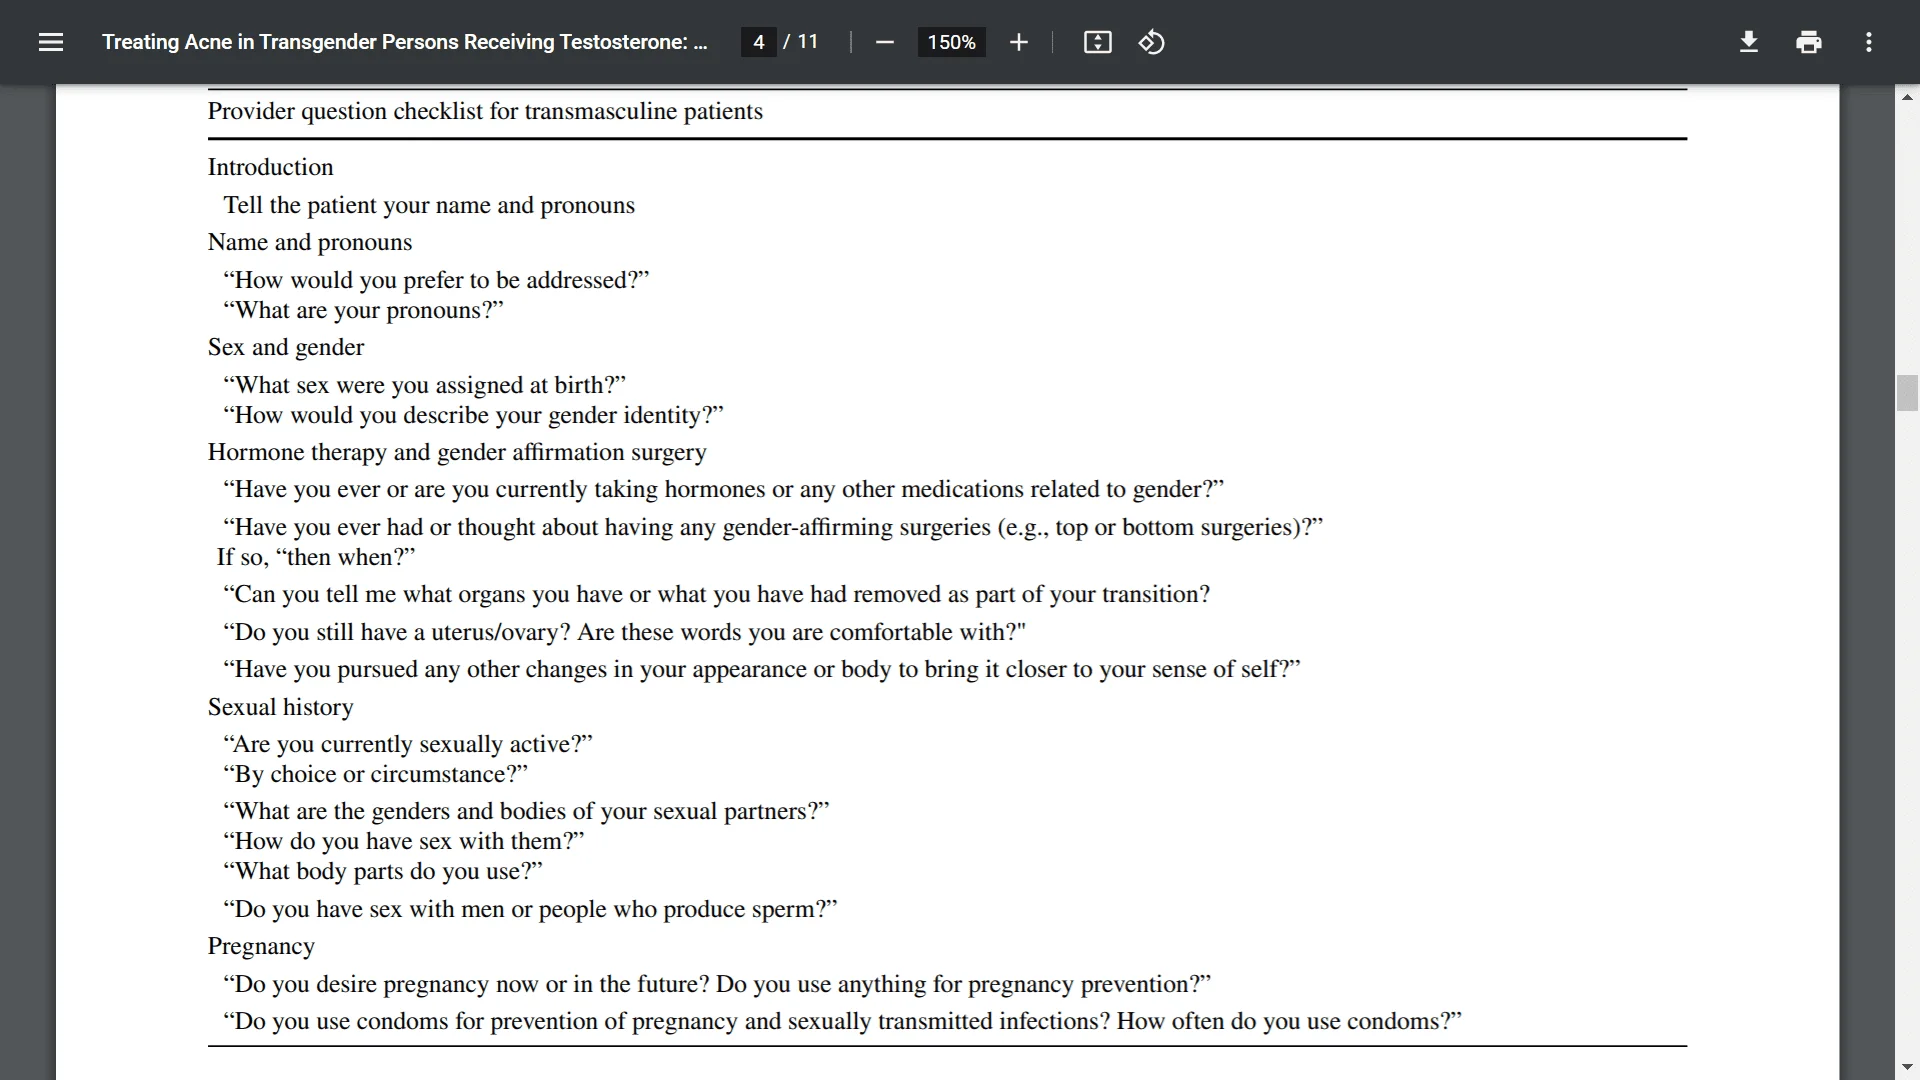Image resolution: width=1920 pixels, height=1080 pixels.
Task: Click 'How do you have sex with them?'
Action: click(403, 841)
